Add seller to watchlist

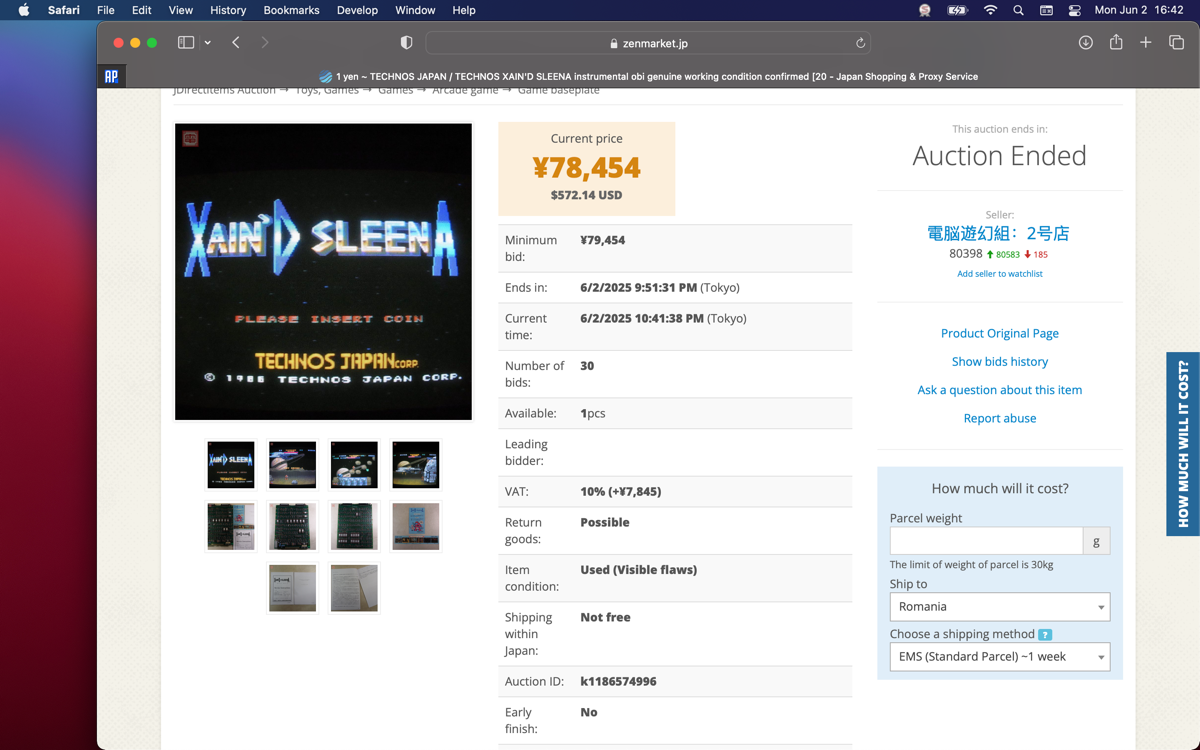(1000, 273)
